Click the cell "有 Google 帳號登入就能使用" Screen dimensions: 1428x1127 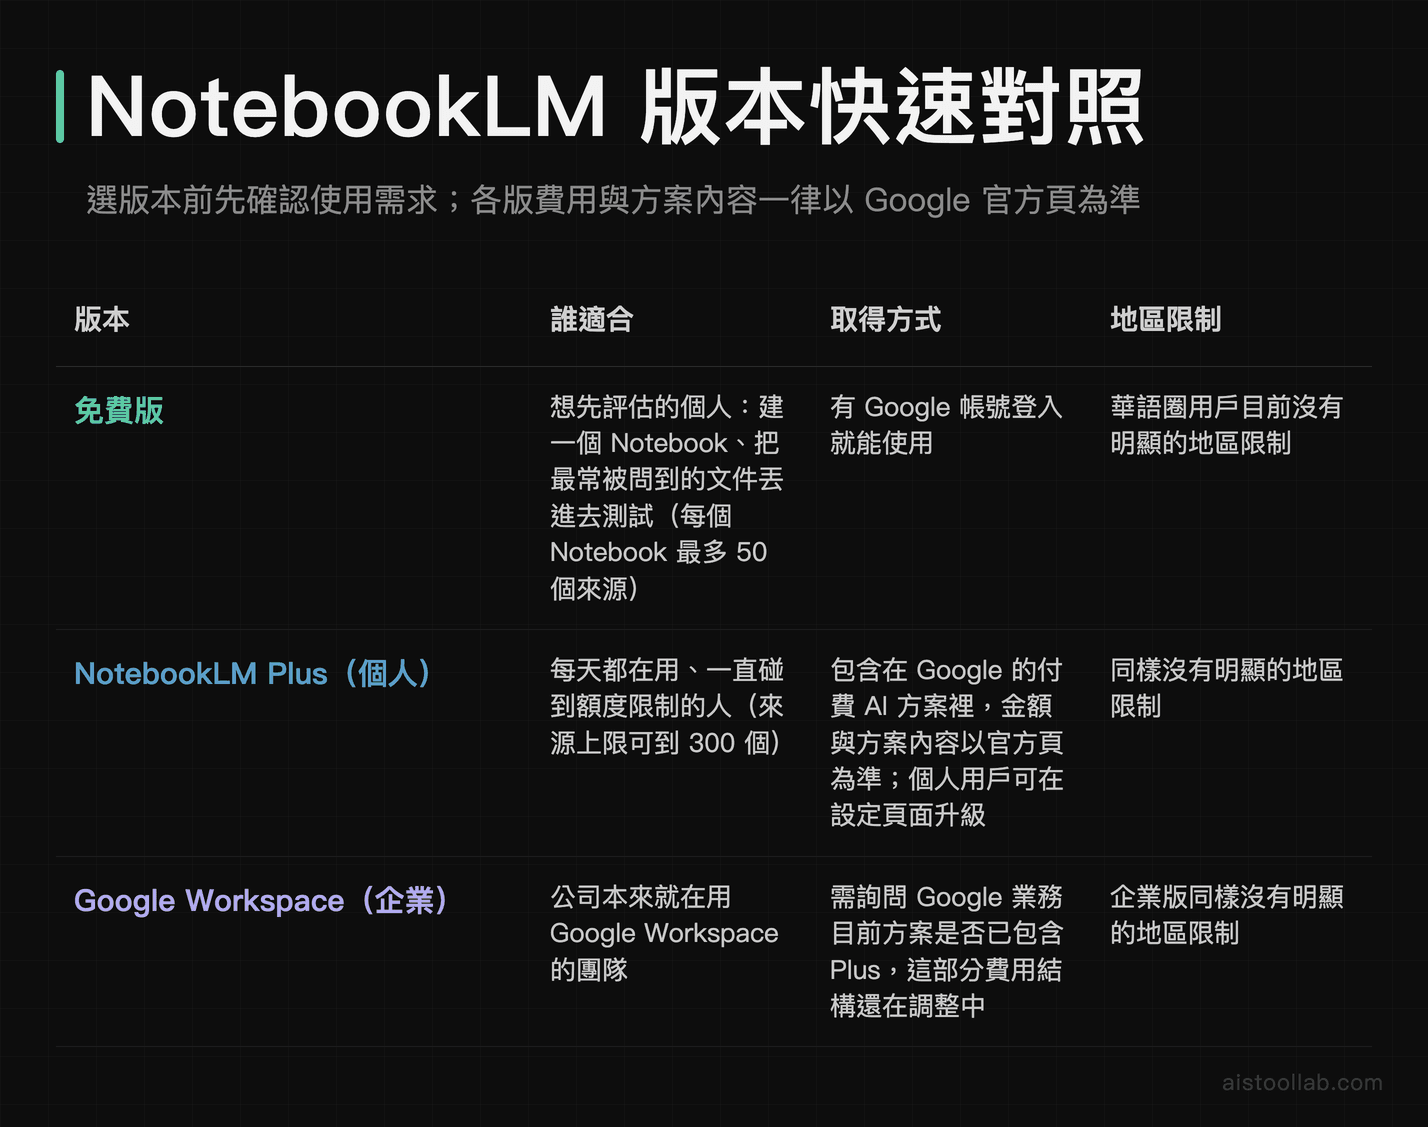pos(946,425)
